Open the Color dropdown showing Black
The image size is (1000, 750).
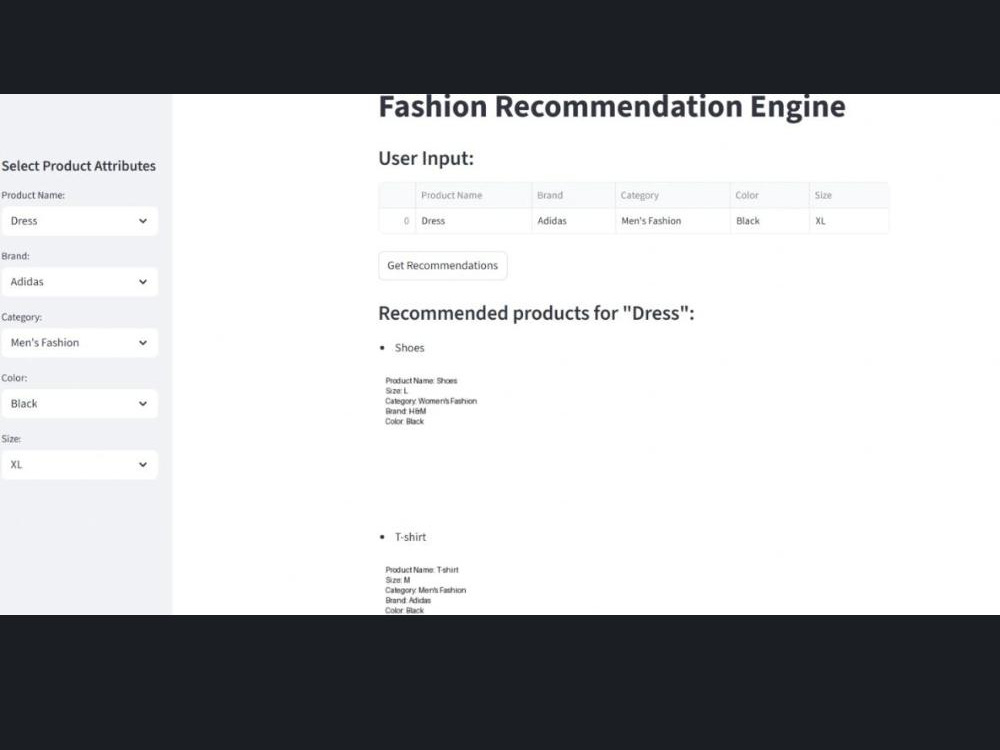pyautogui.click(x=79, y=404)
